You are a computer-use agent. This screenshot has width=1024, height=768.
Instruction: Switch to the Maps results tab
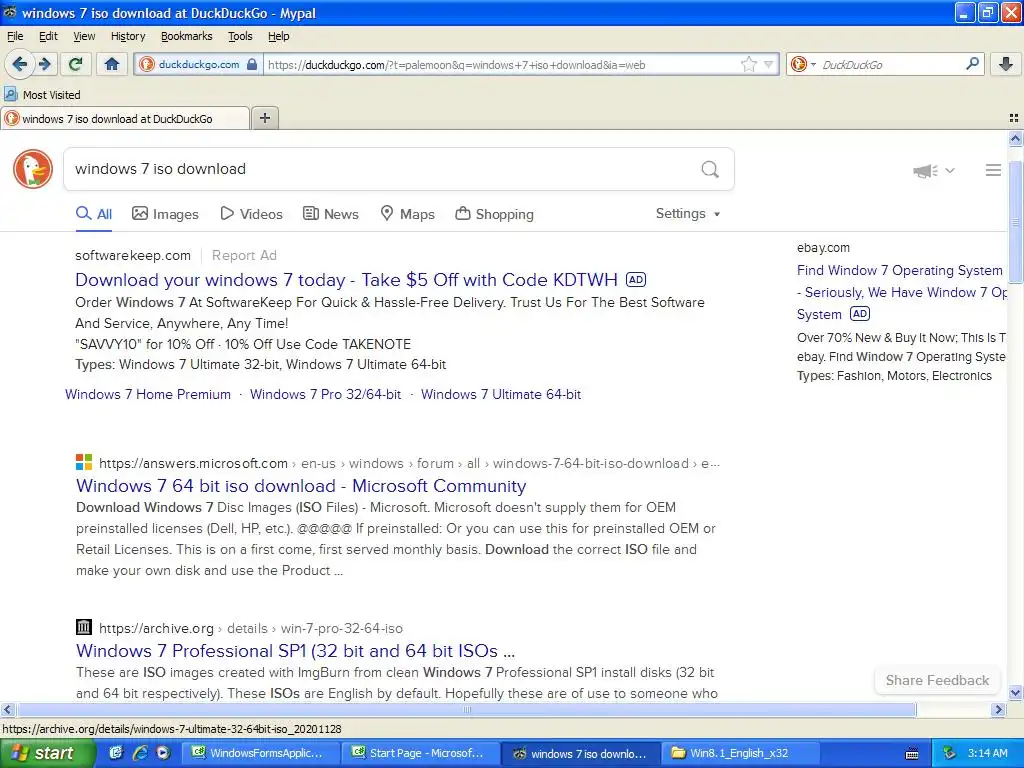[x=408, y=214]
